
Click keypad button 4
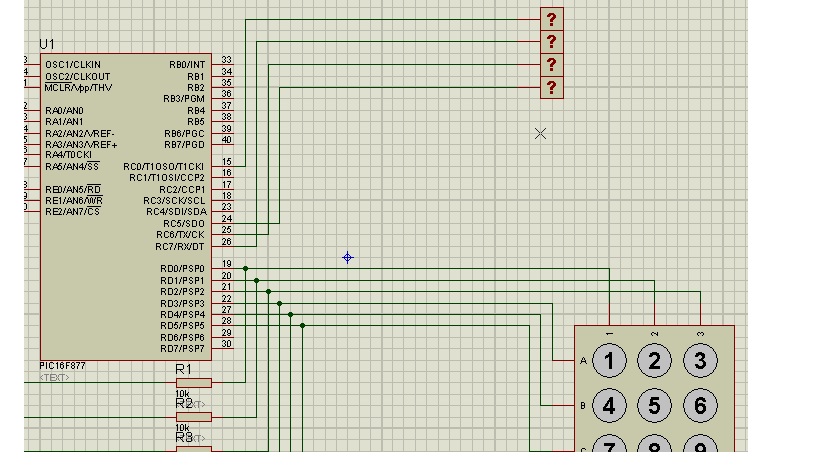coord(609,405)
